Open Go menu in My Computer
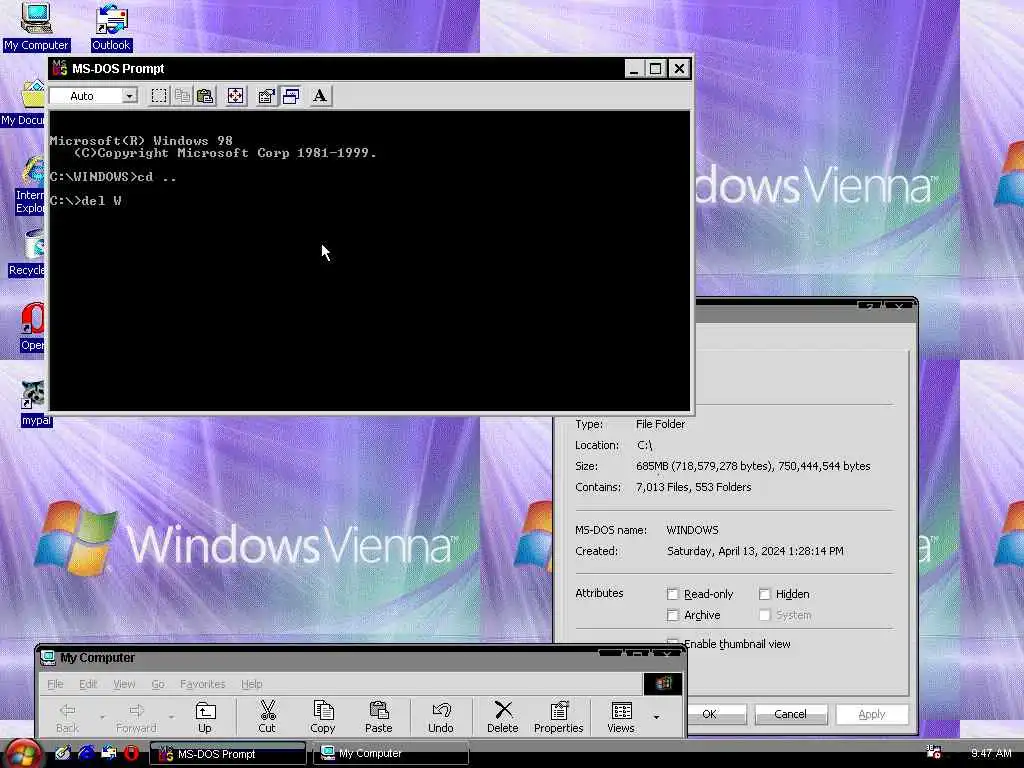This screenshot has width=1024, height=768. point(158,684)
